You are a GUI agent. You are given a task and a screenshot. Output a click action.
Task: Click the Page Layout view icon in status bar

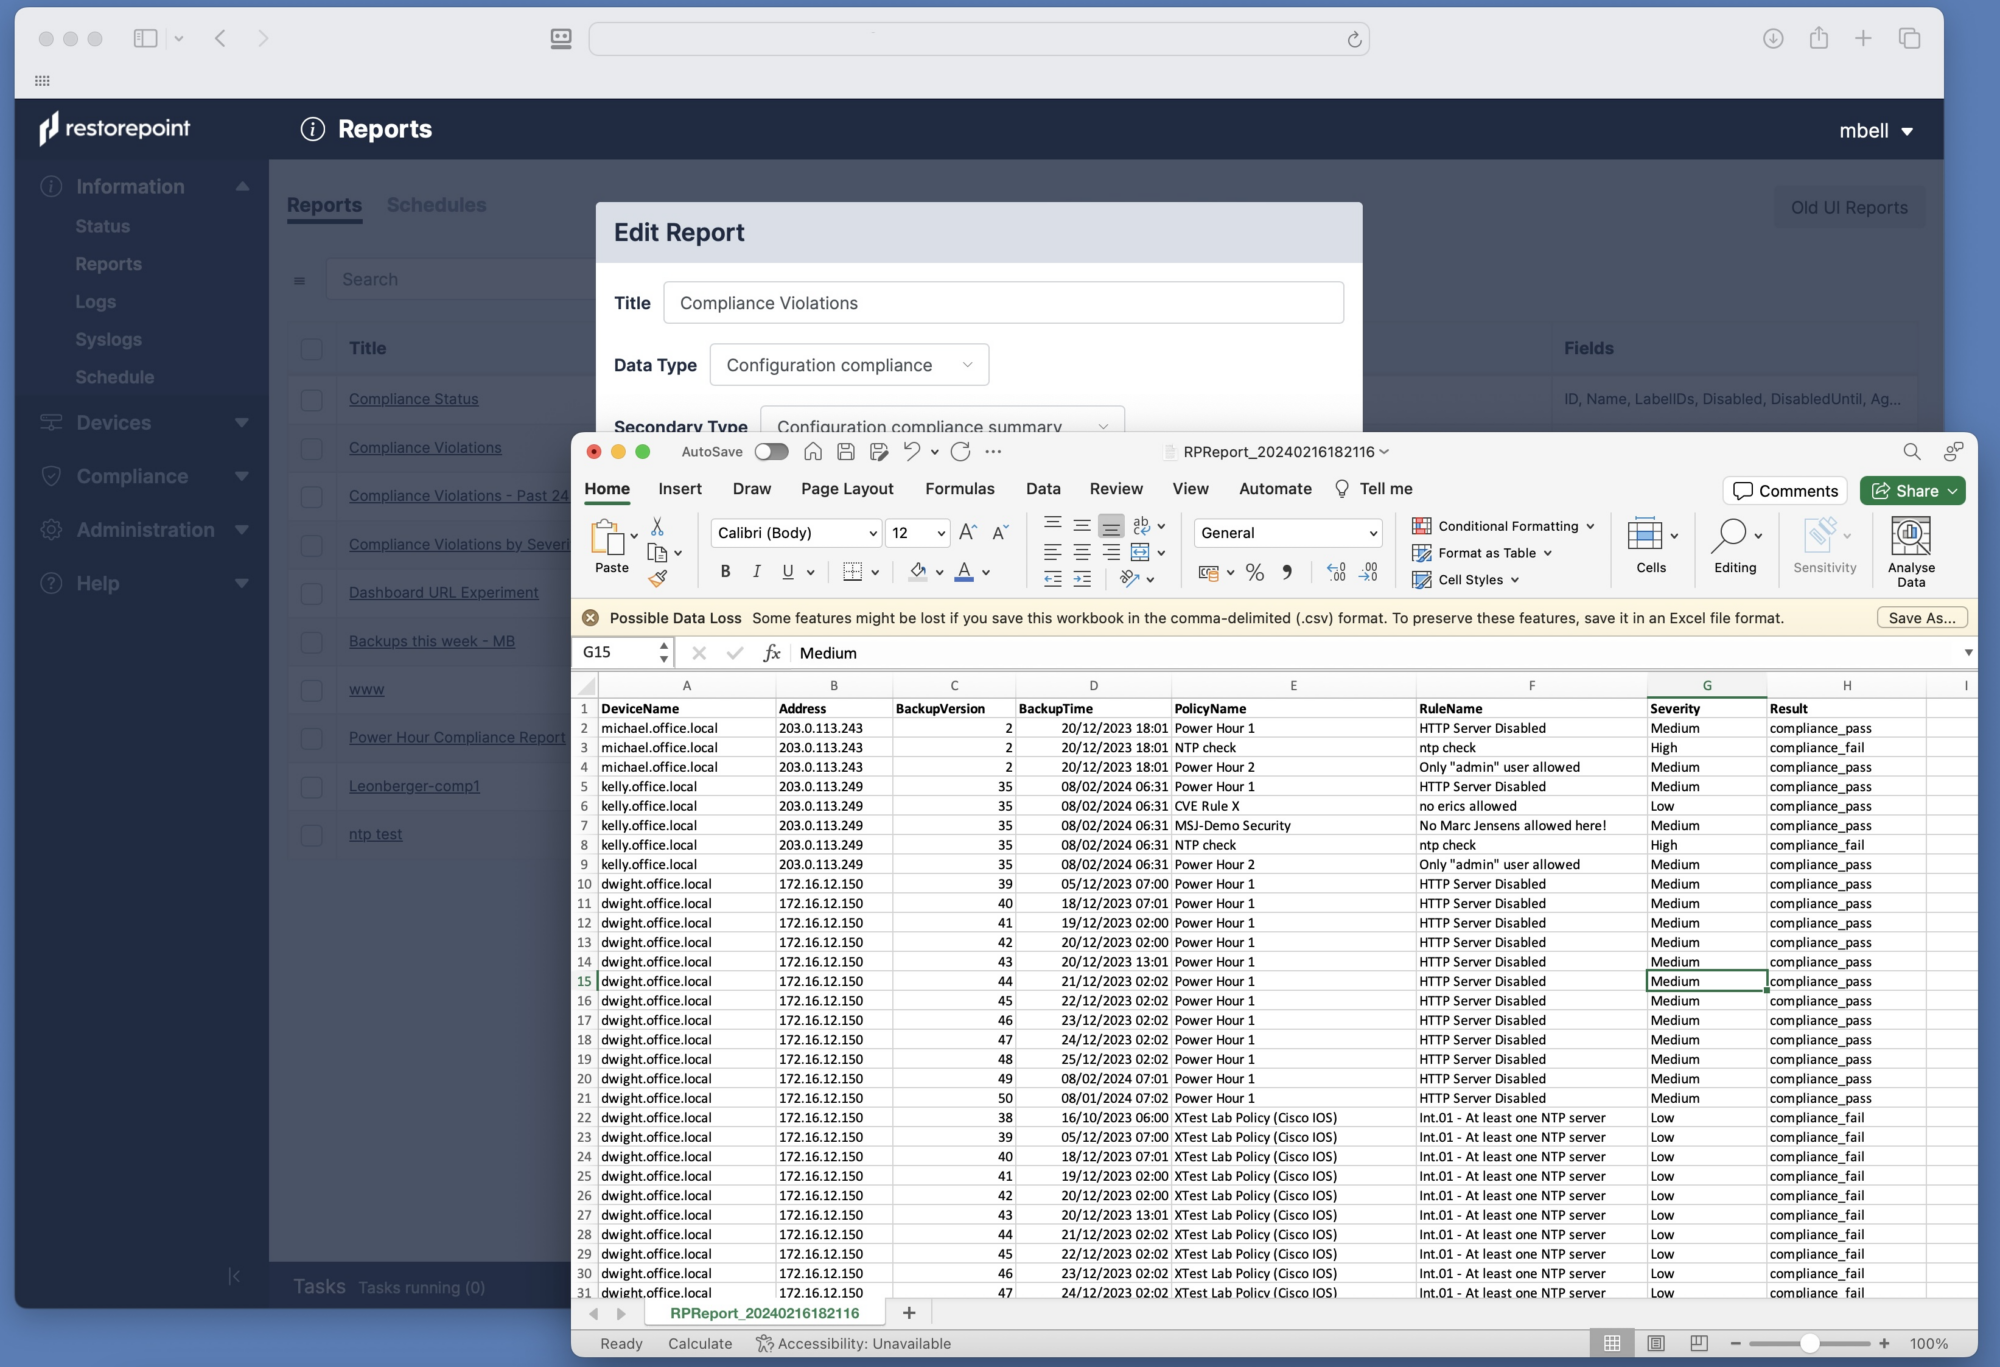(x=1655, y=1343)
